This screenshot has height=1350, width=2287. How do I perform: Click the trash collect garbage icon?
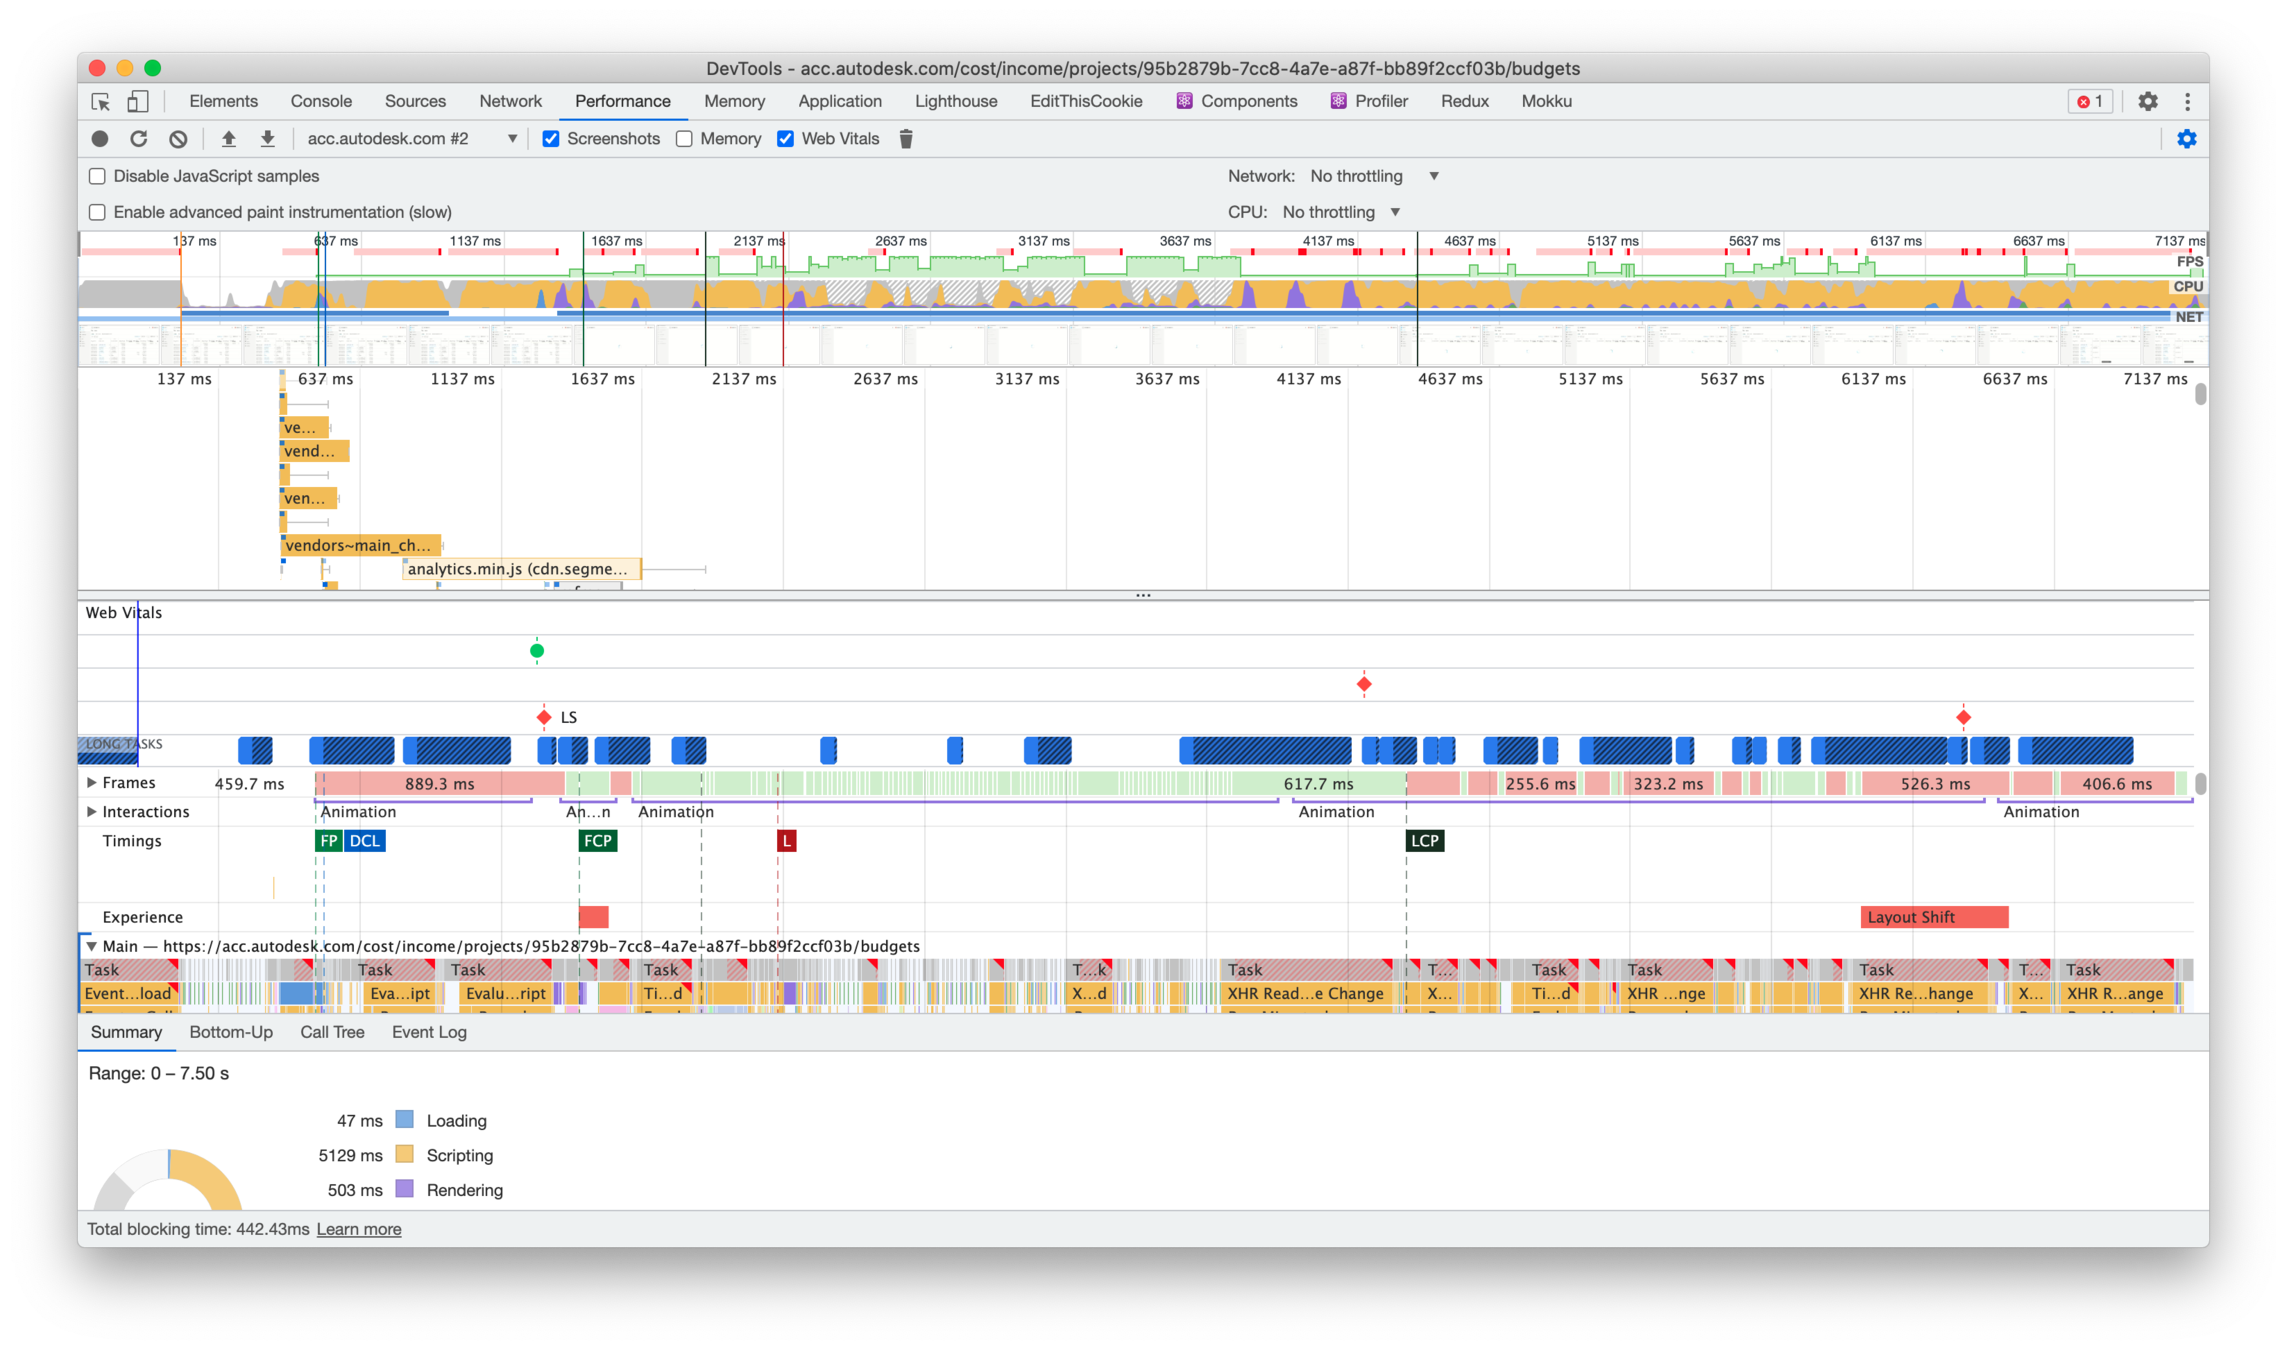[906, 139]
